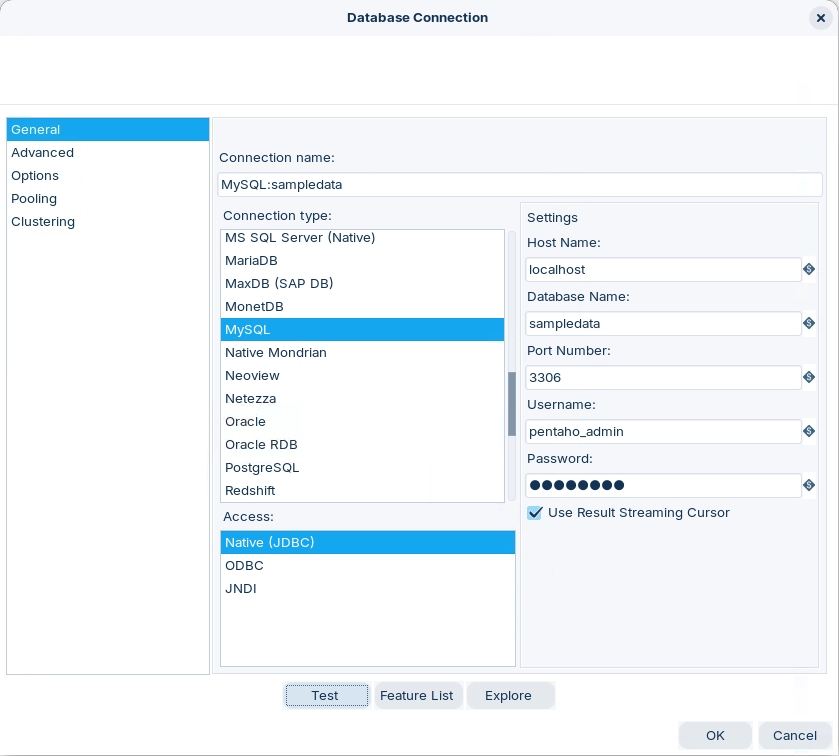This screenshot has height=756, width=839.
Task: Click variable icon beside Database Name field
Action: click(x=809, y=324)
